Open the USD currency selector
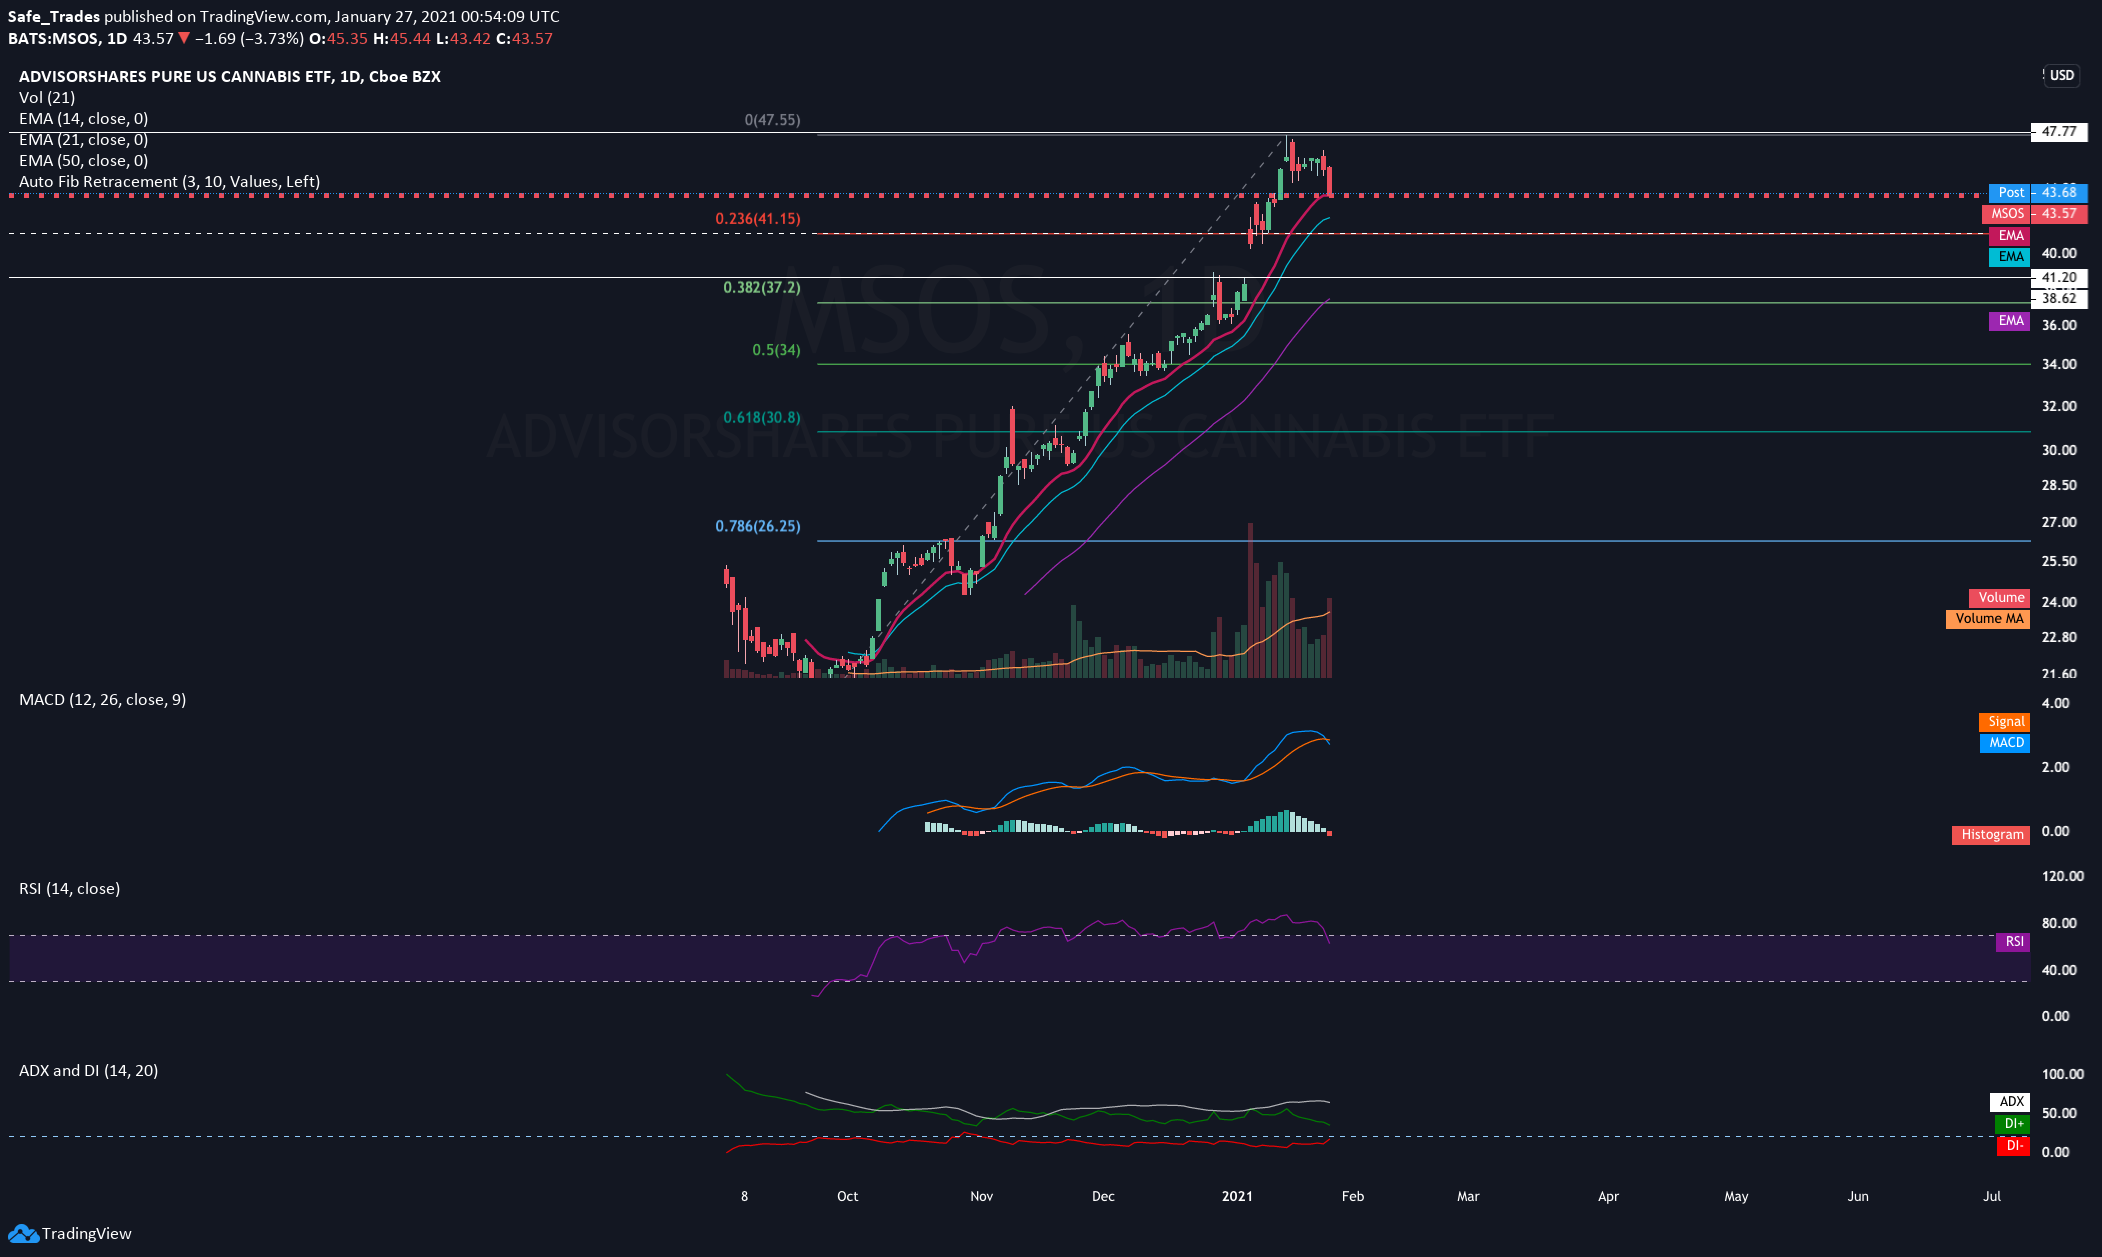 tap(2061, 75)
